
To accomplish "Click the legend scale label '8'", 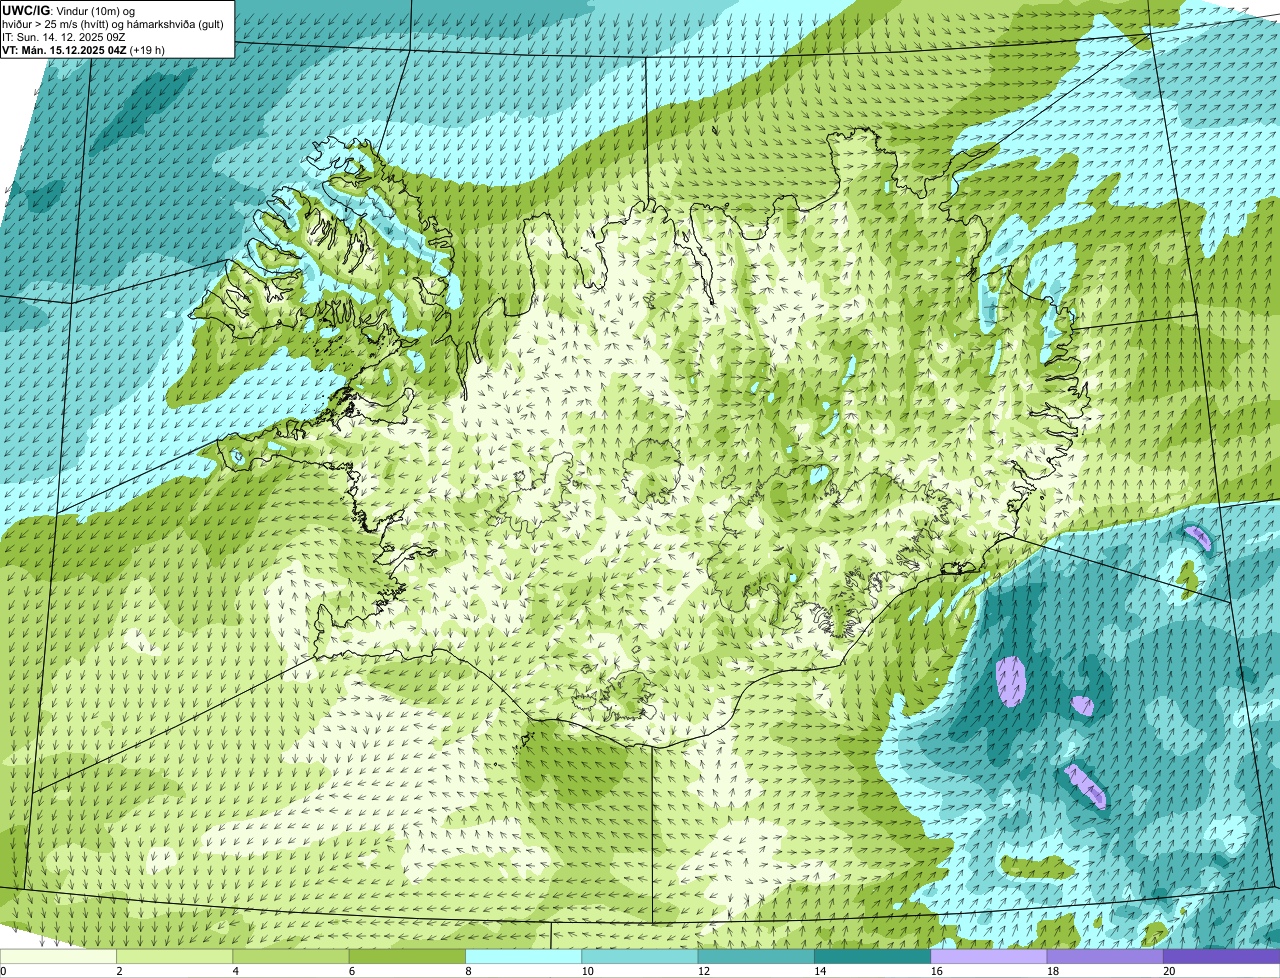I will point(466,971).
